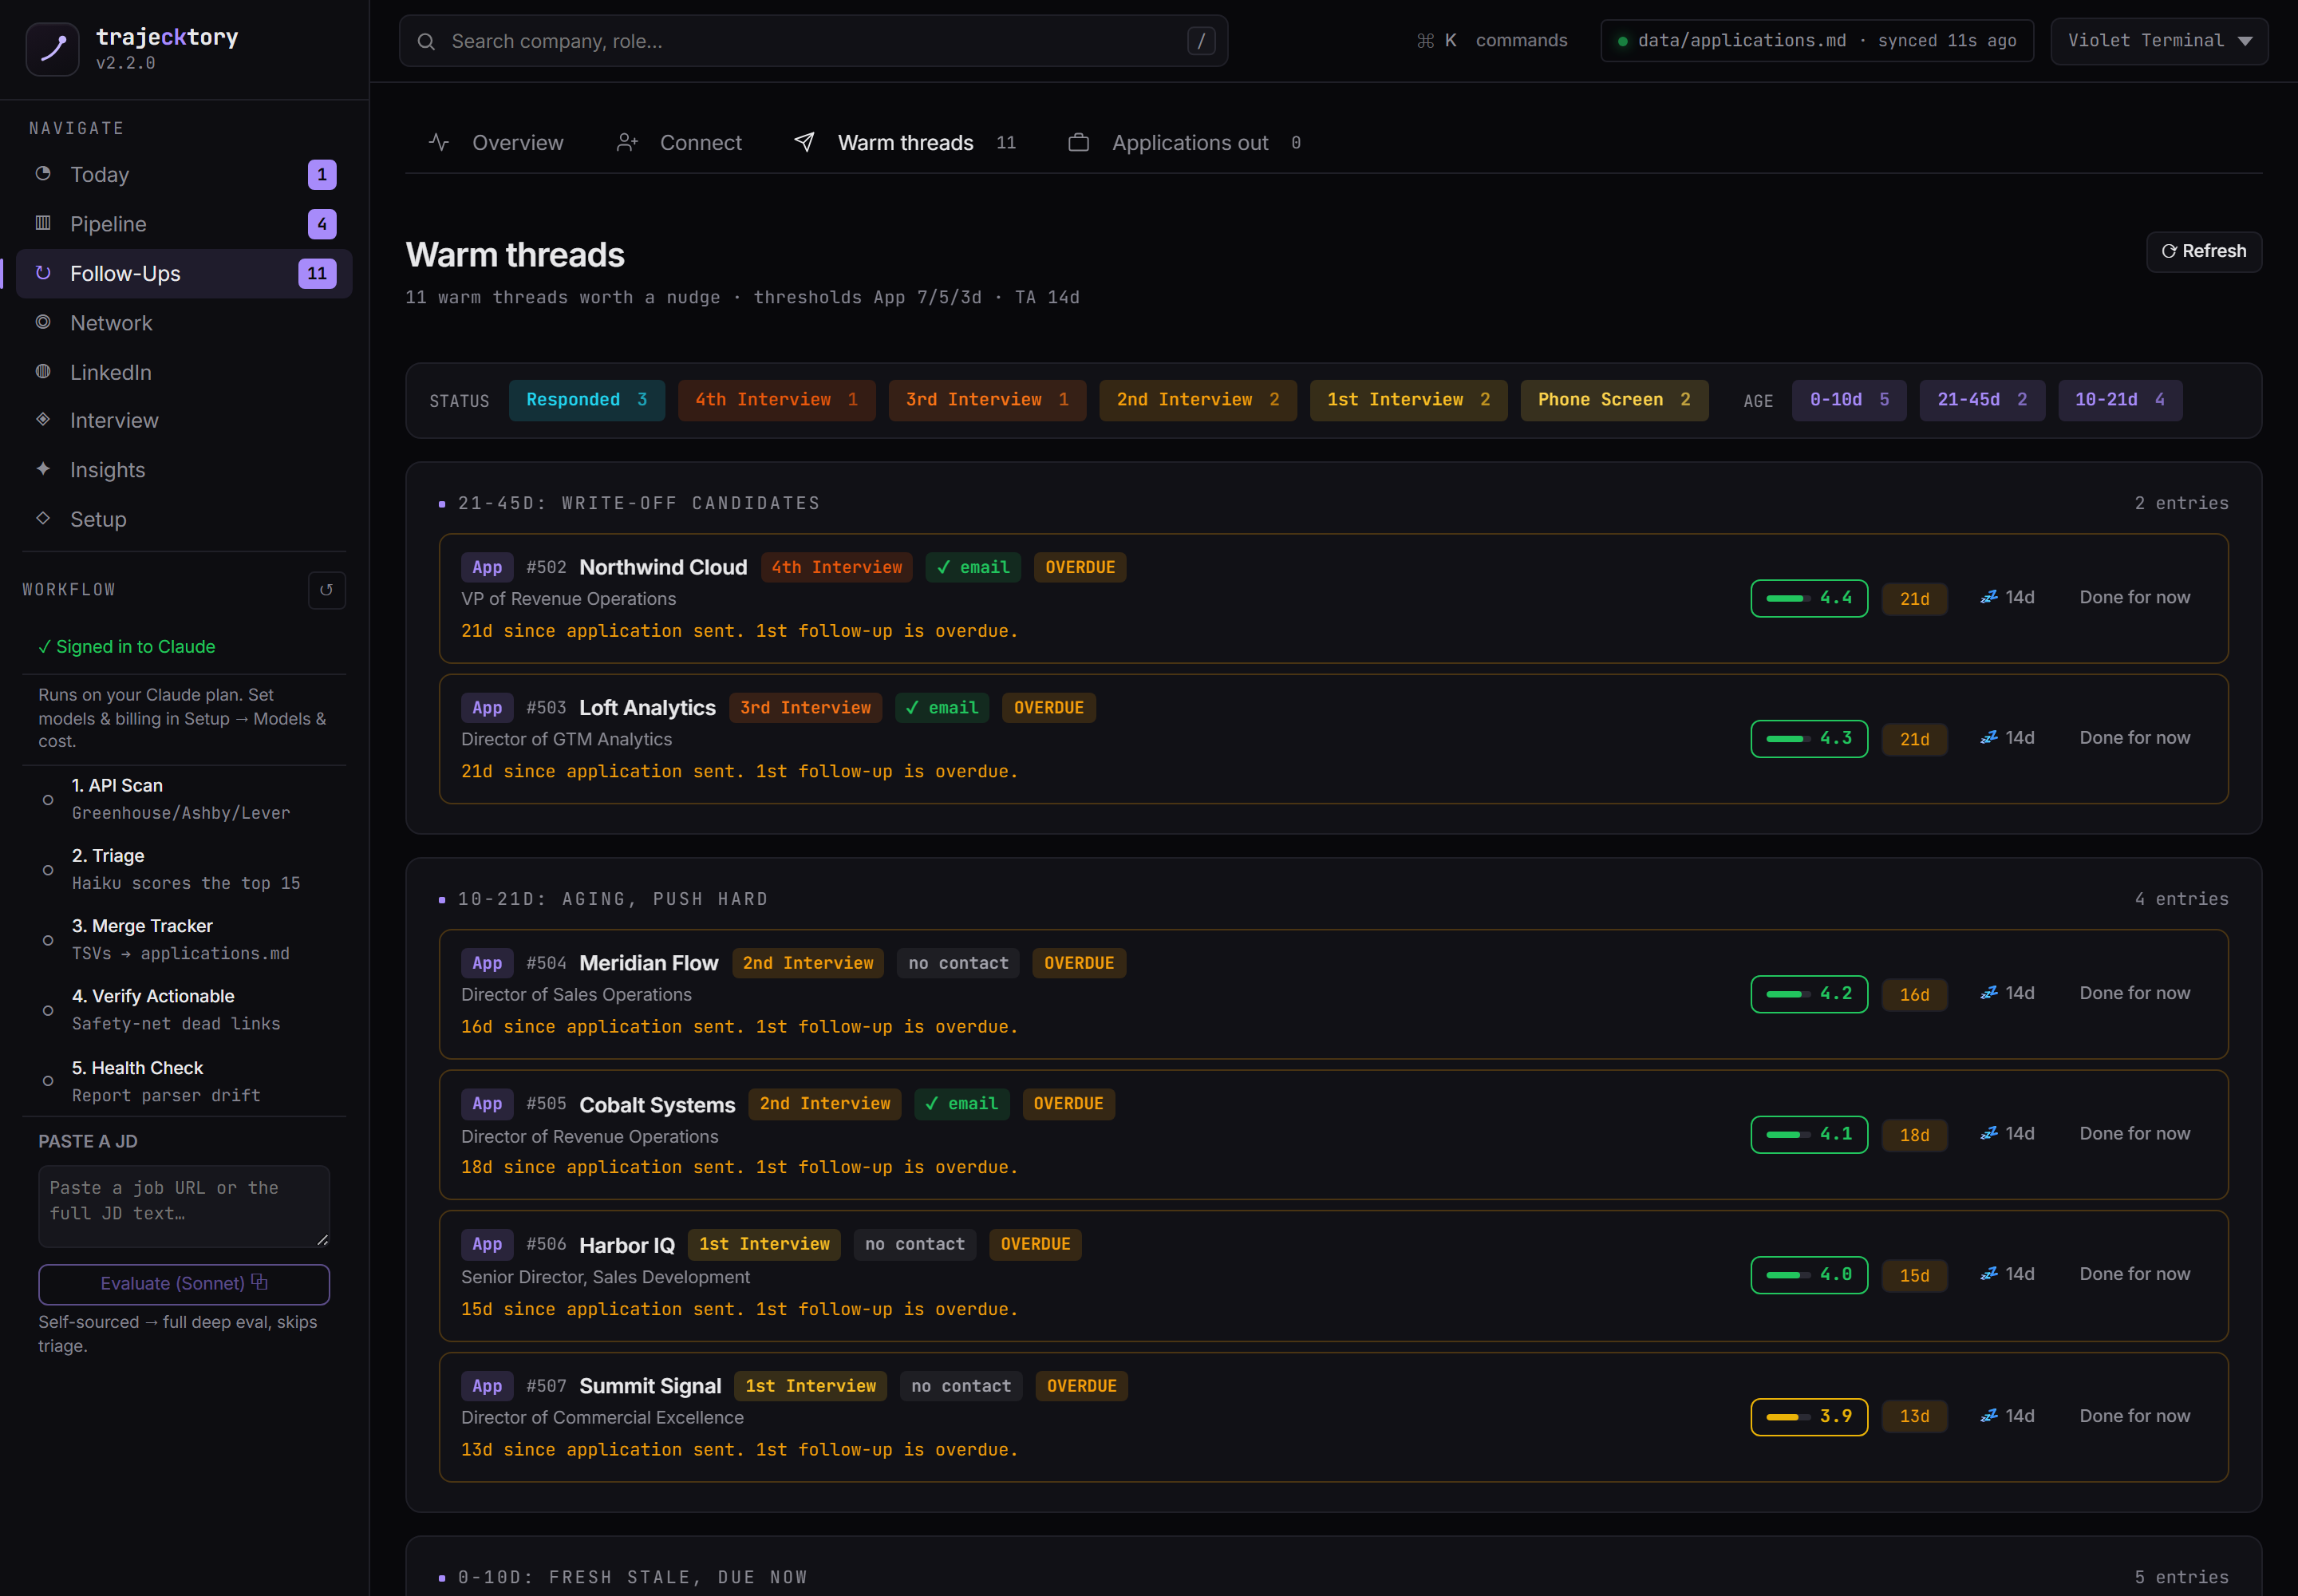Viewport: 2298px width, 1596px height.
Task: Click Northwind Cloud 4.4 score bar
Action: 1808,599
